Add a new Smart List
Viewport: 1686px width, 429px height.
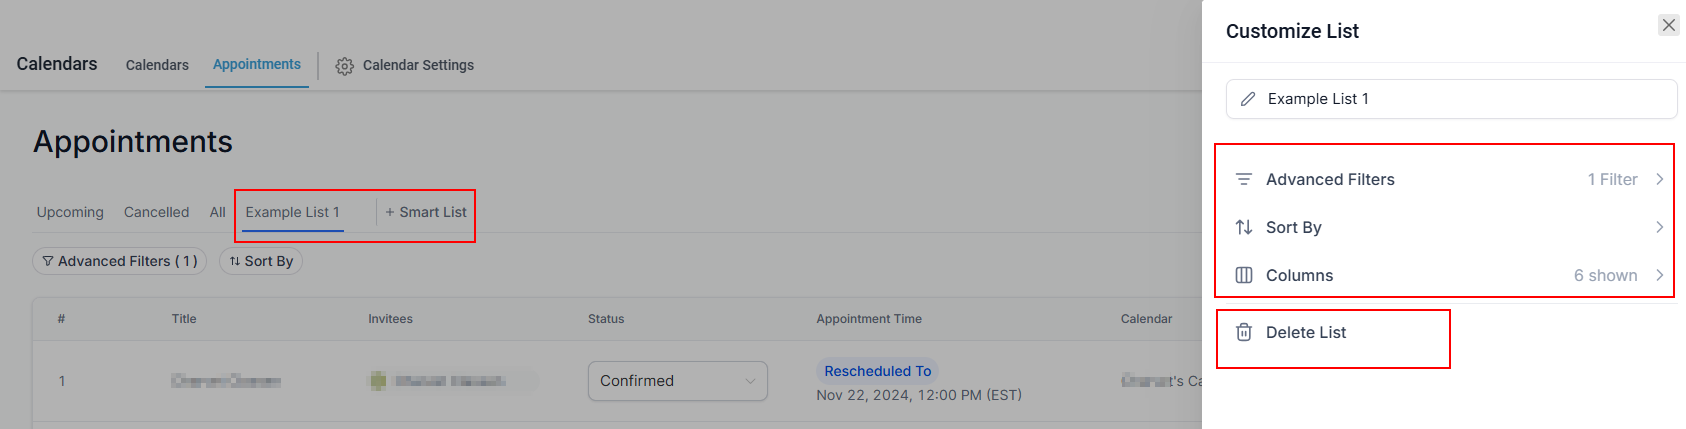tap(426, 212)
